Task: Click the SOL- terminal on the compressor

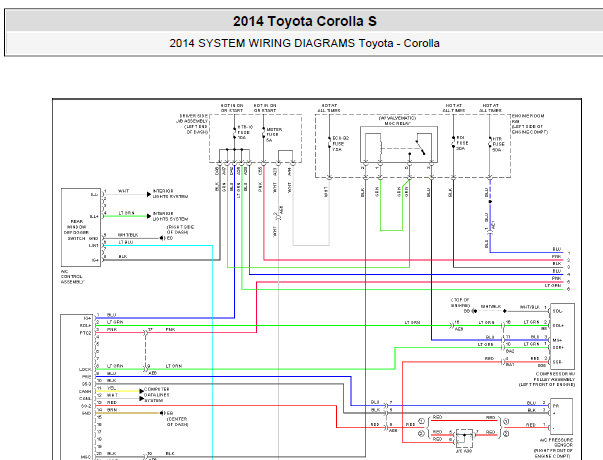Action: [x=558, y=311]
